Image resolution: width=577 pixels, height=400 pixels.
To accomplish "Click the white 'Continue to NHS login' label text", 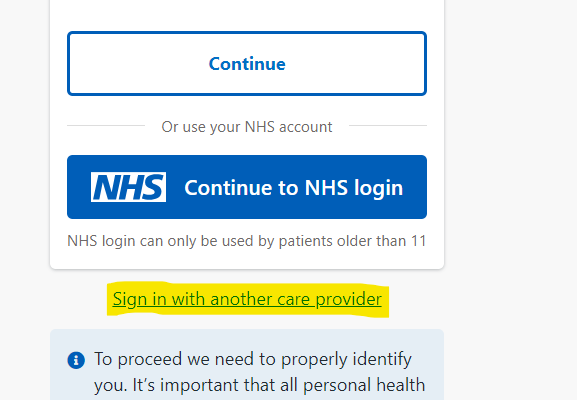I will (294, 188).
